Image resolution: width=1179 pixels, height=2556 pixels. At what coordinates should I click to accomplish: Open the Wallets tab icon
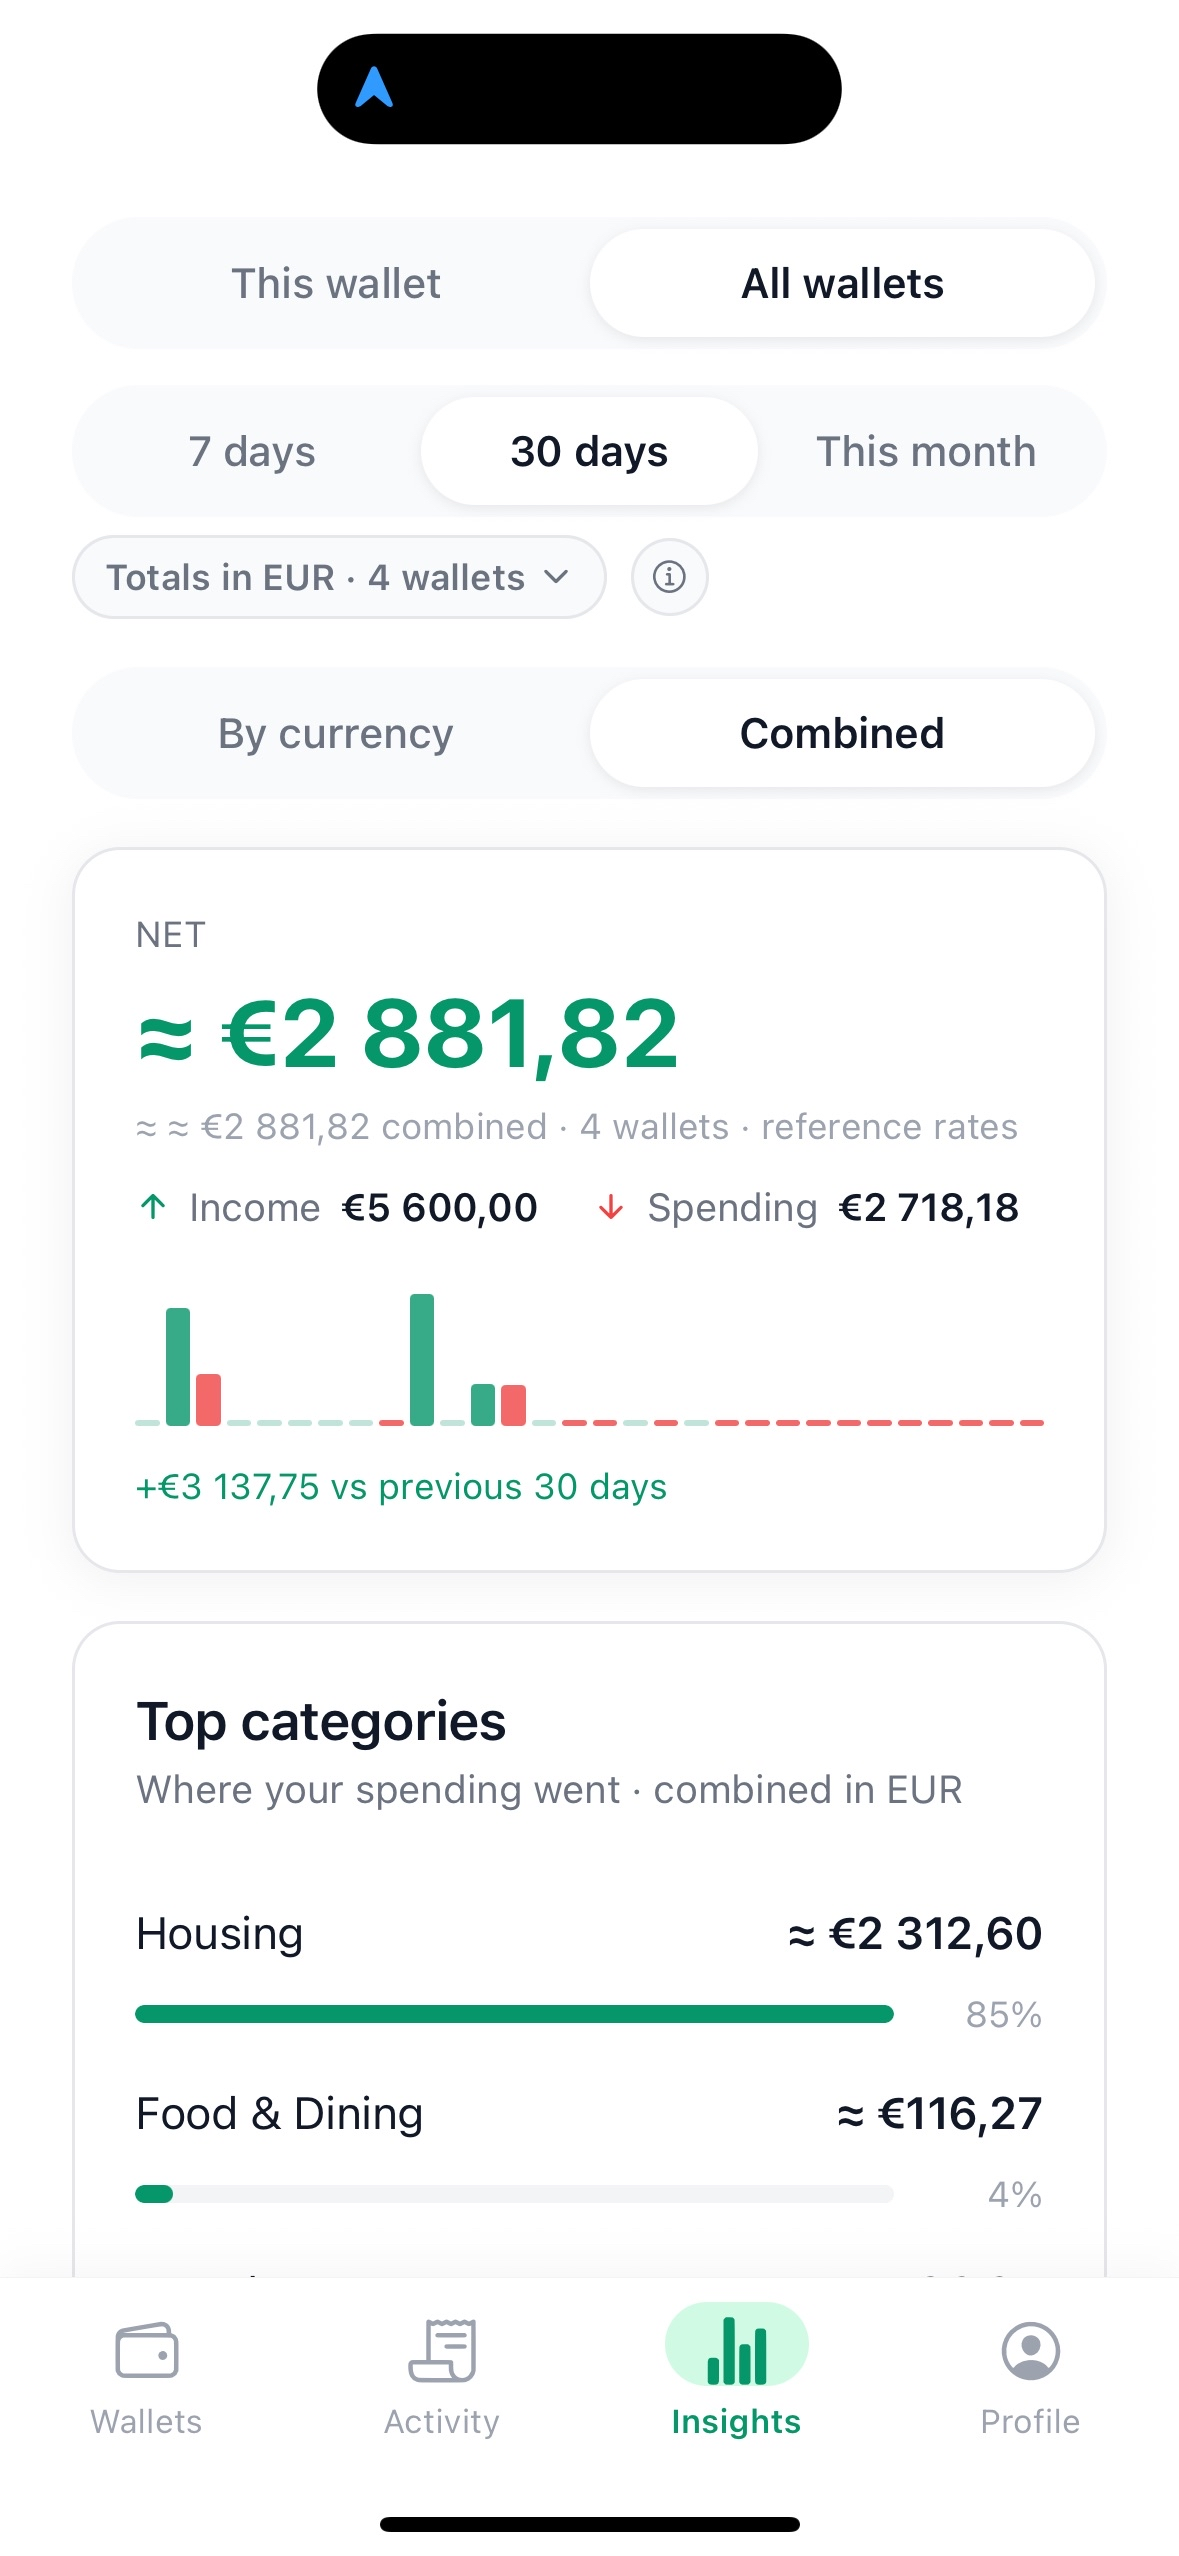pos(146,2350)
